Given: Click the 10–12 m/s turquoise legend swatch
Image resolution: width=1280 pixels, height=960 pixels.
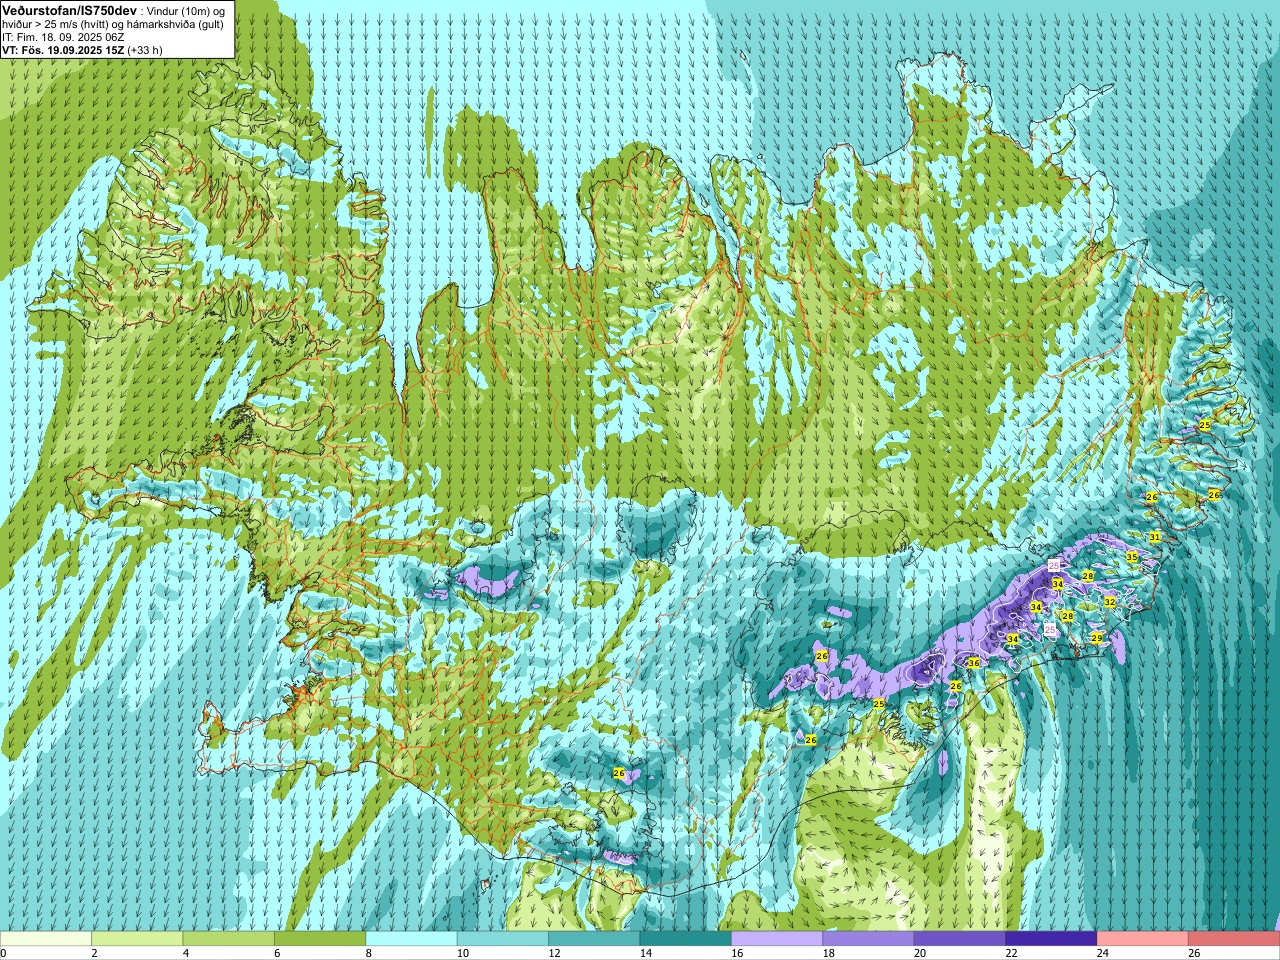Looking at the screenshot, I should coord(503,939).
